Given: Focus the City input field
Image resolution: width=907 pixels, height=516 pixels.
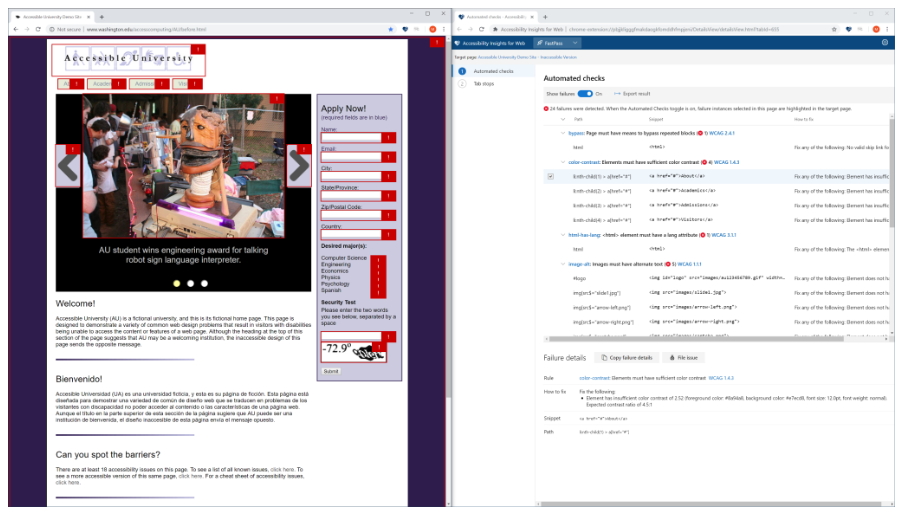Looking at the screenshot, I should point(351,176).
